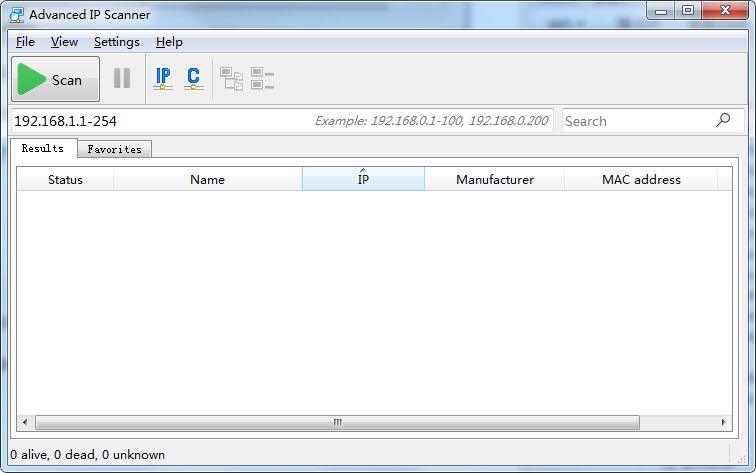Click the Collapse all list icon
This screenshot has height=473, width=756.
[x=262, y=79]
